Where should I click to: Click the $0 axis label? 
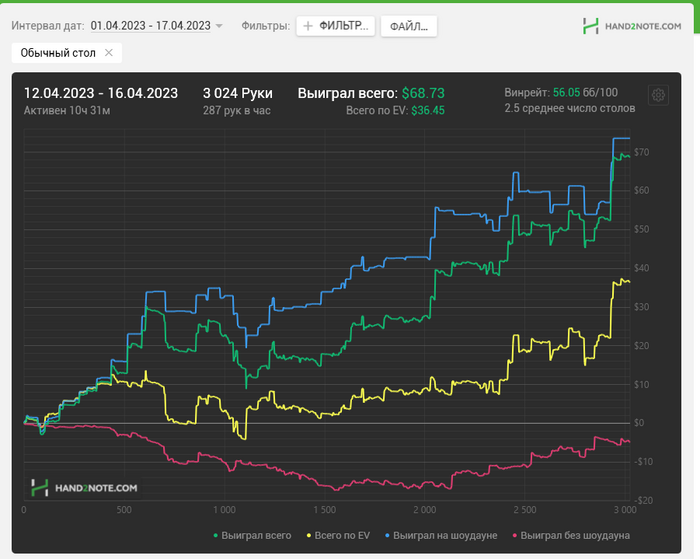(x=639, y=422)
